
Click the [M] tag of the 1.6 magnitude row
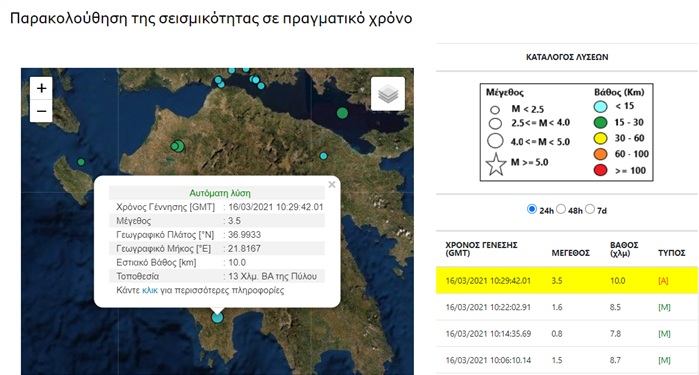(x=664, y=307)
